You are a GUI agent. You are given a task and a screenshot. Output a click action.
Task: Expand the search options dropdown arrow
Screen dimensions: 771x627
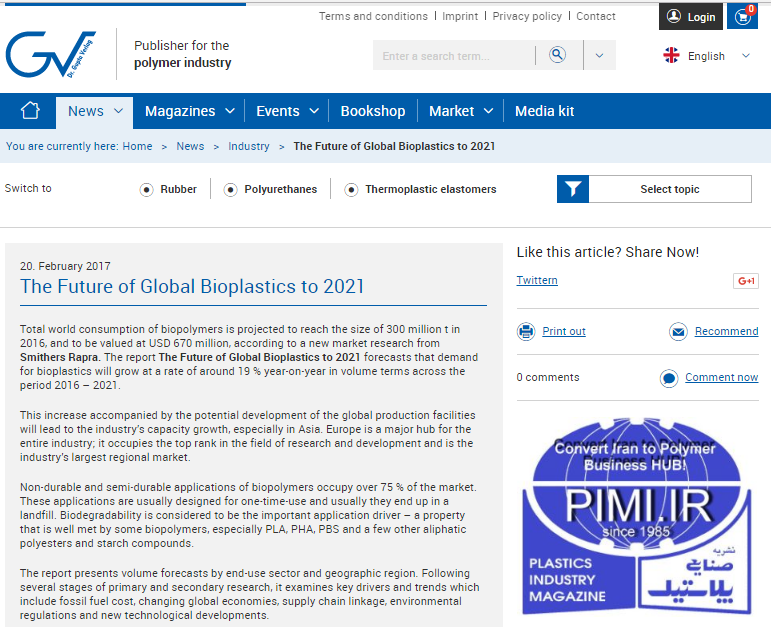599,55
